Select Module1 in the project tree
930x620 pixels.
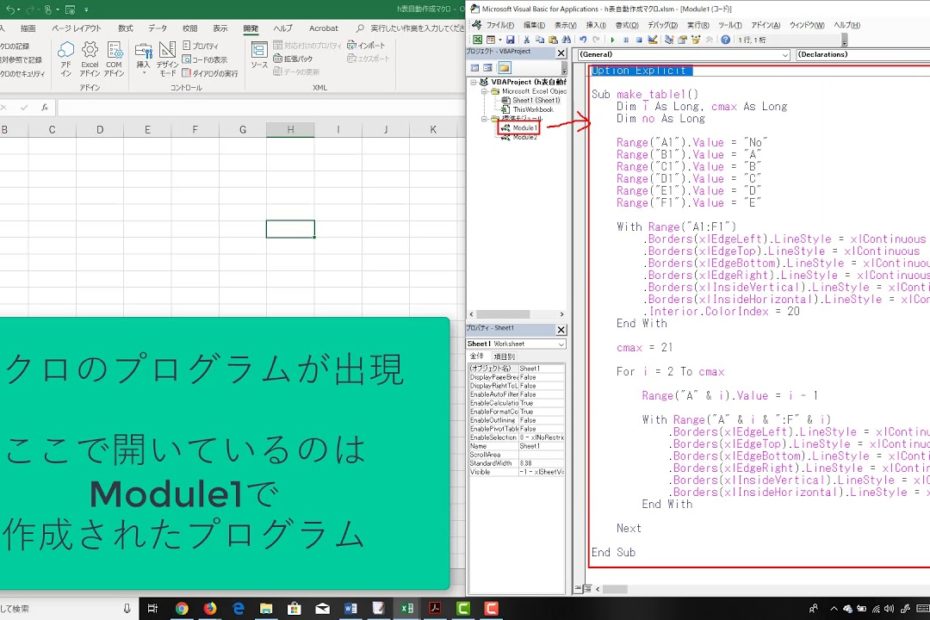(523, 128)
